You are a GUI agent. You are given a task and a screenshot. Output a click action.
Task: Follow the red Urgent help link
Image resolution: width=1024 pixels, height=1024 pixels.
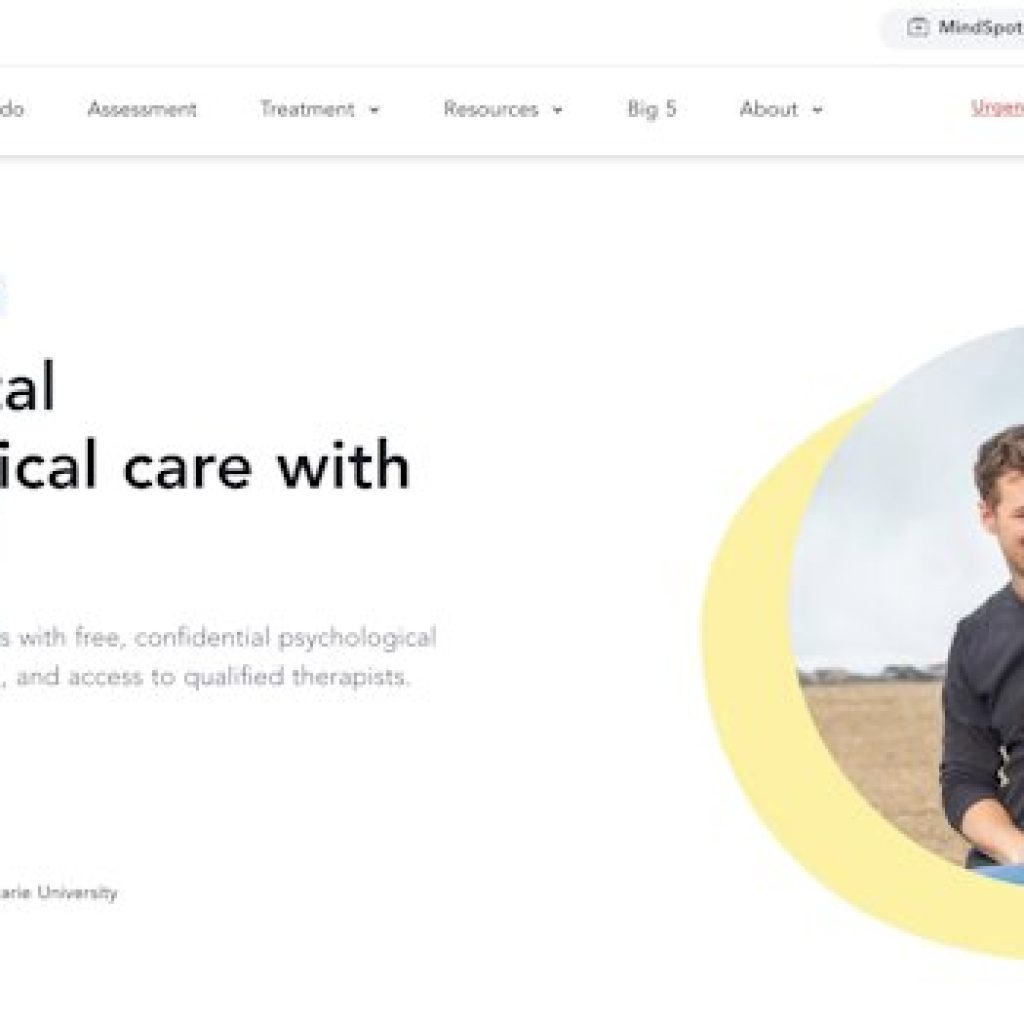point(997,108)
